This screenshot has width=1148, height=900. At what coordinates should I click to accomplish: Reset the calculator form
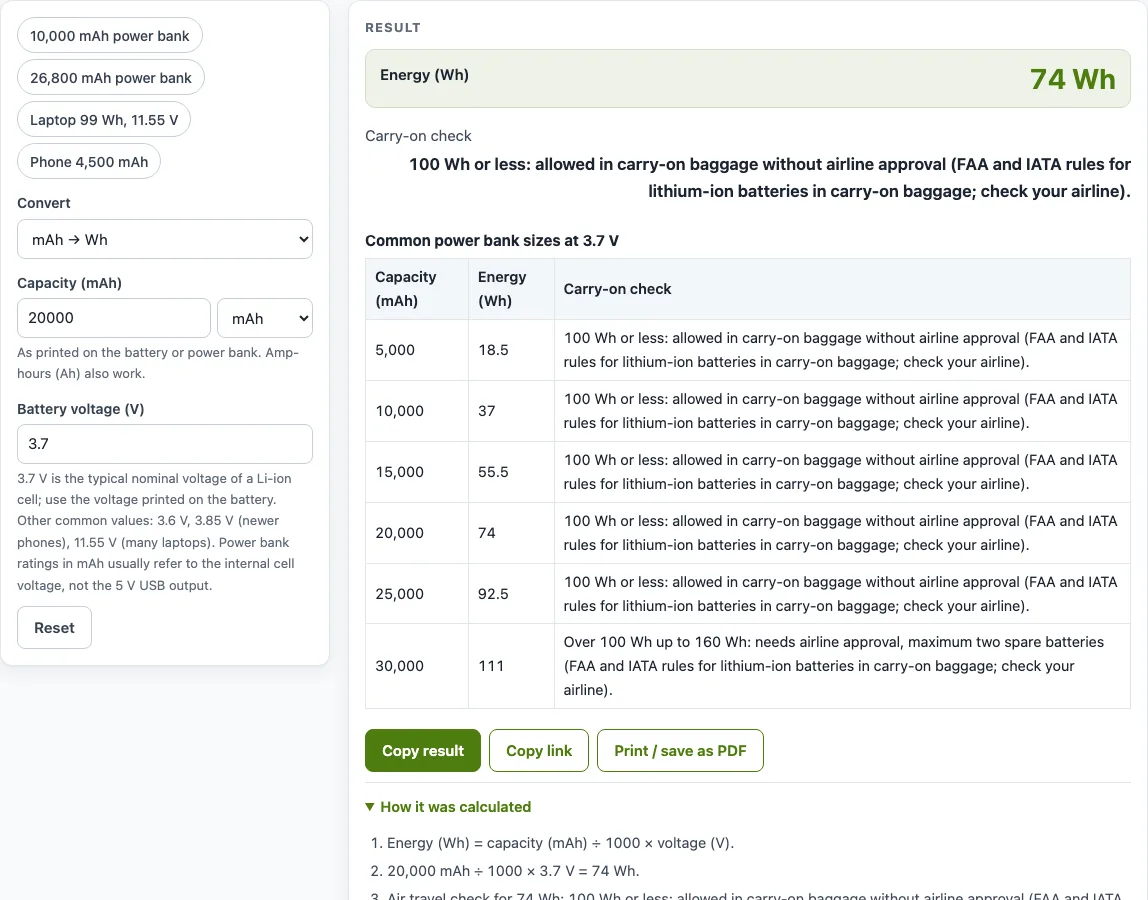[54, 628]
